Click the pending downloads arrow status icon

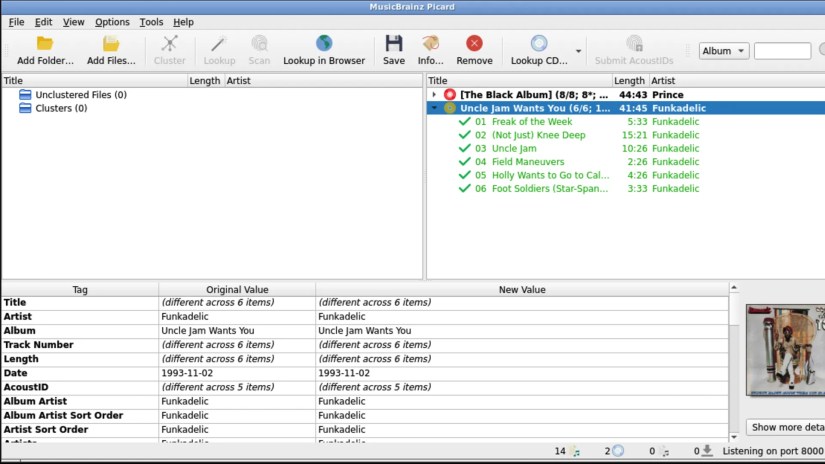(x=707, y=451)
